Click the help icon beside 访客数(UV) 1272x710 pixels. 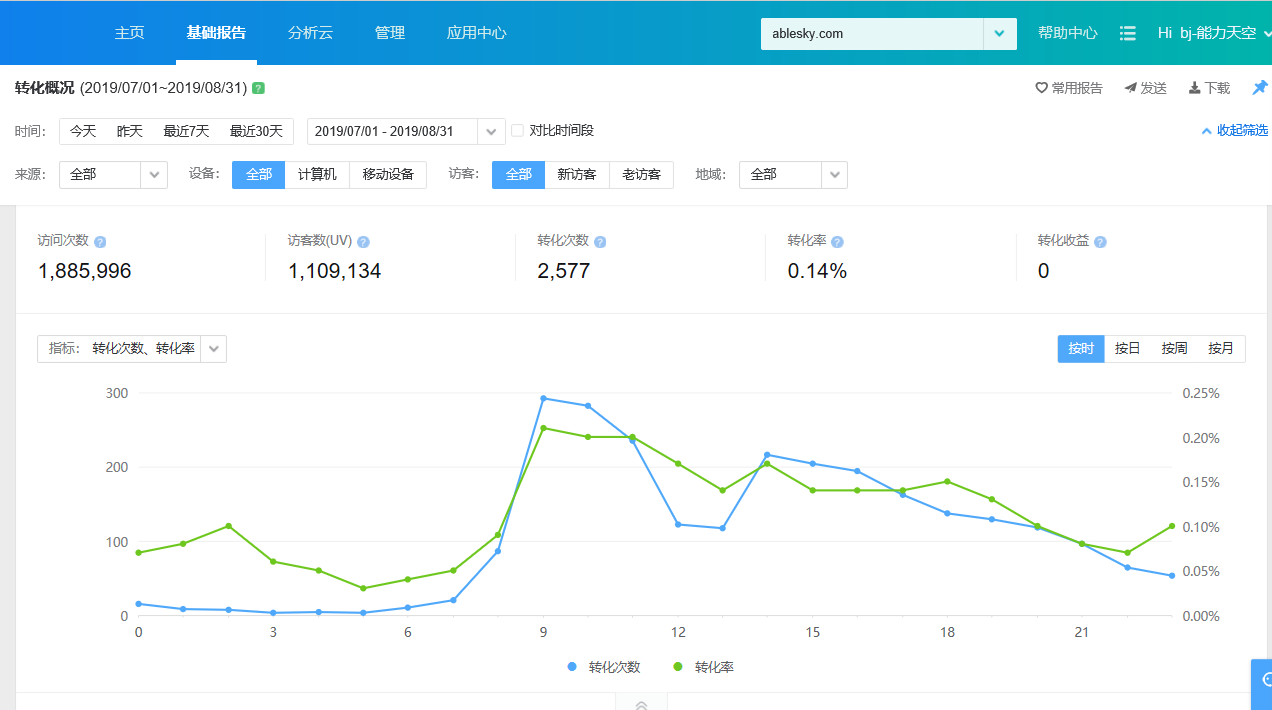[x=363, y=242]
